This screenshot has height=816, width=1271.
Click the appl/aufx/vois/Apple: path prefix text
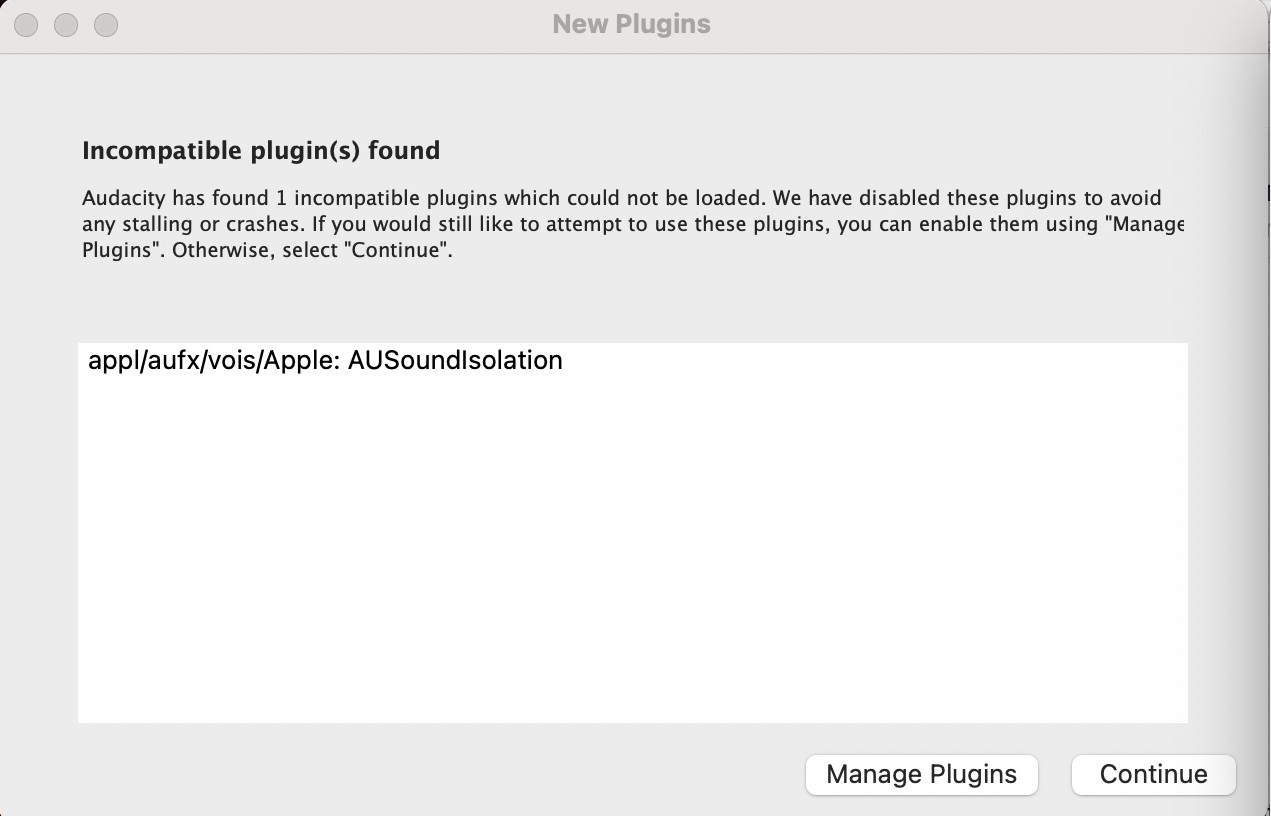coord(215,361)
